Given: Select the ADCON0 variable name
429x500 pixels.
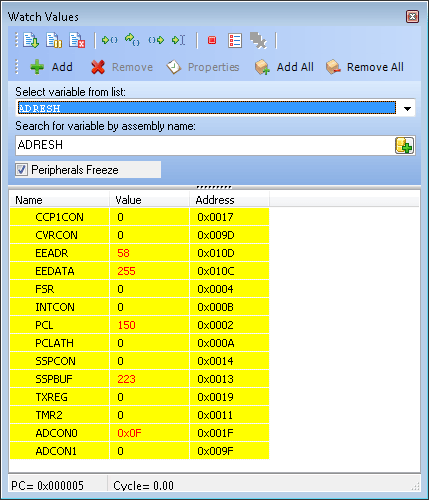Looking at the screenshot, I should [56, 433].
